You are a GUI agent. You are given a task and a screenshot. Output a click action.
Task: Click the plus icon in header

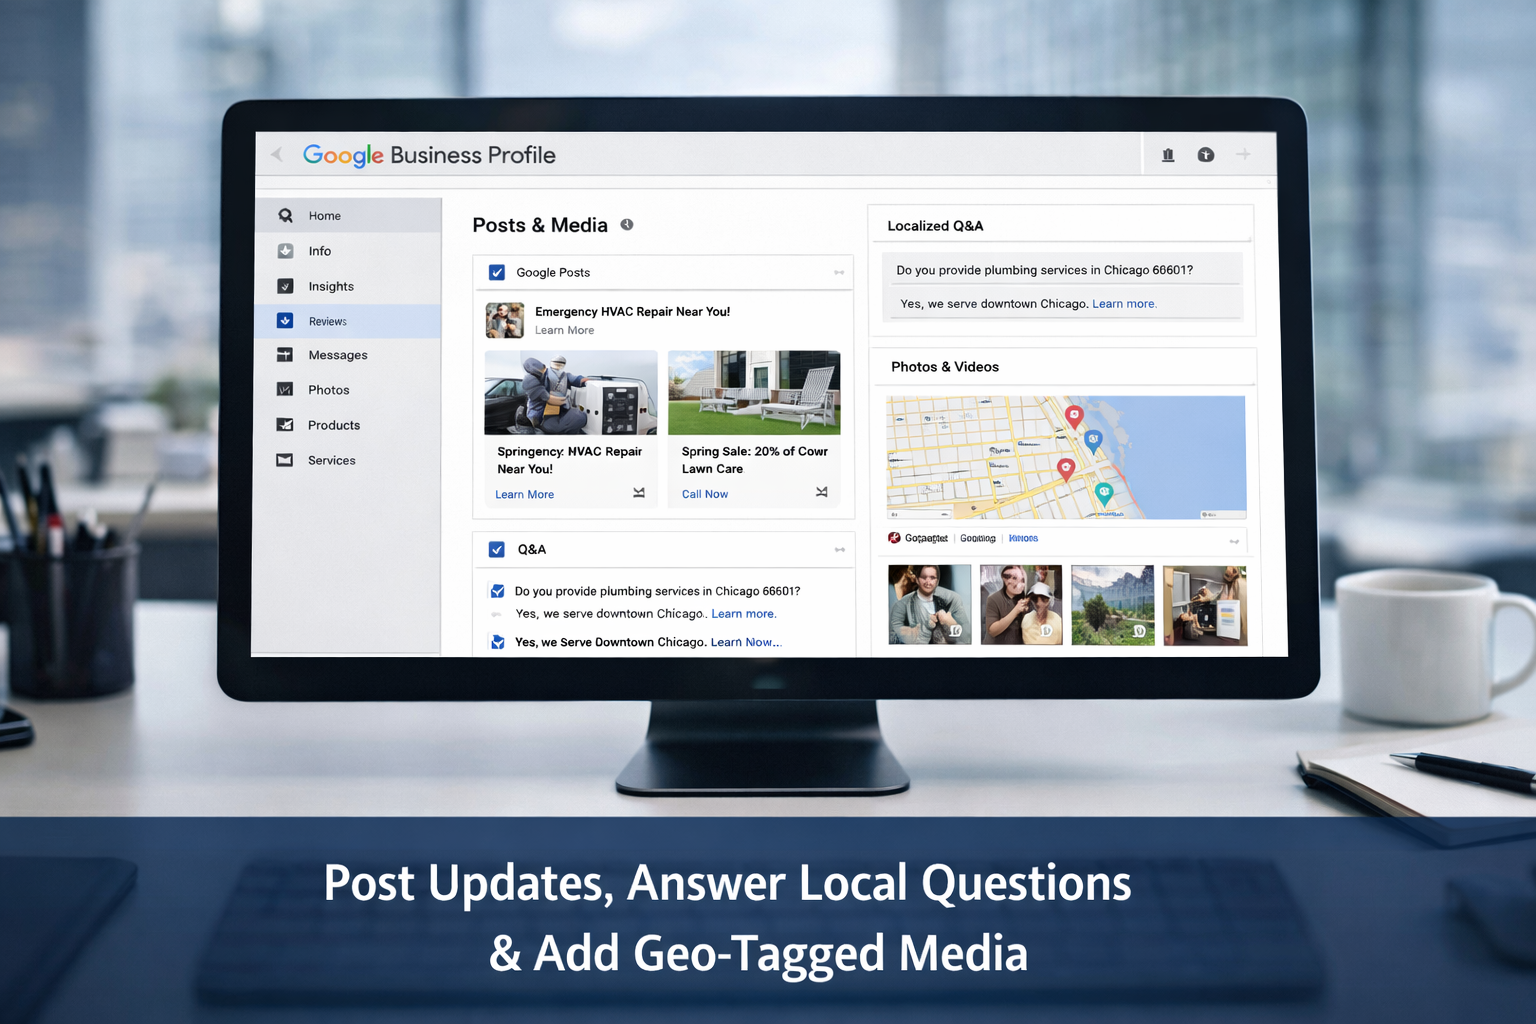click(1243, 154)
